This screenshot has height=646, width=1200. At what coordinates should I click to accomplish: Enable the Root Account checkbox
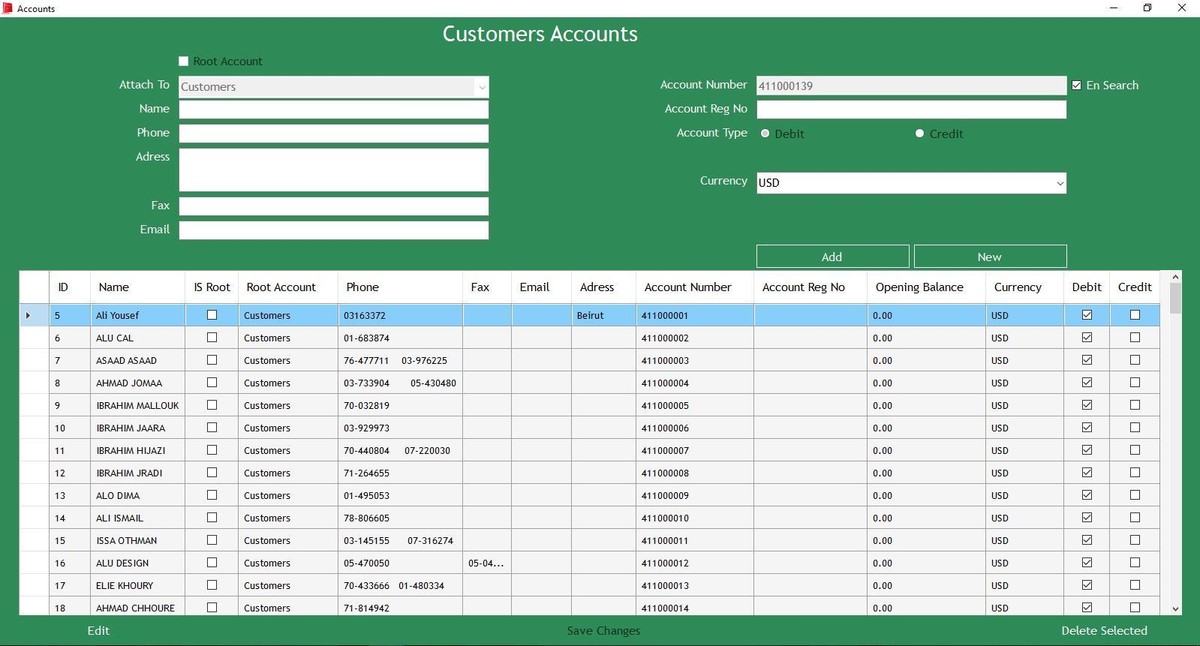(183, 61)
